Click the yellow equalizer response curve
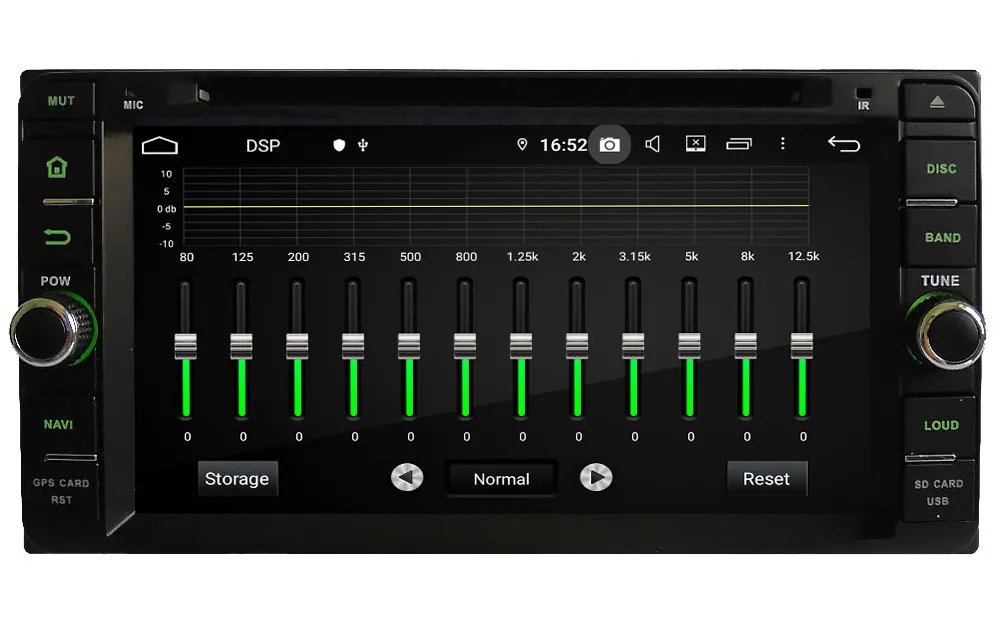The width and height of the screenshot is (1000, 630). coord(496,206)
